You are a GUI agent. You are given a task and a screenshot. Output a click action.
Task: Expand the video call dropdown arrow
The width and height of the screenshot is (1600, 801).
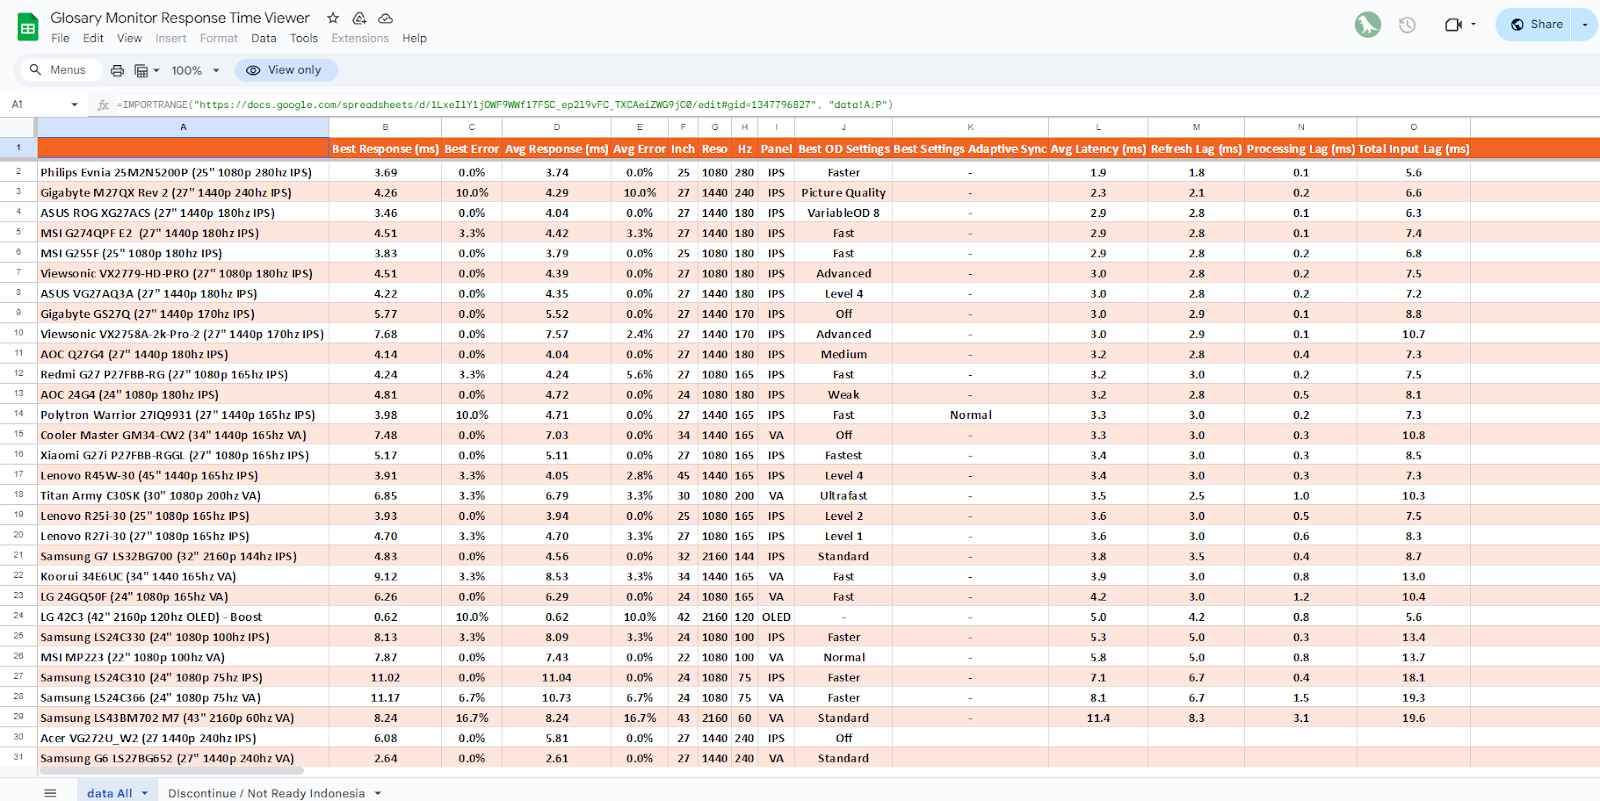1473,25
